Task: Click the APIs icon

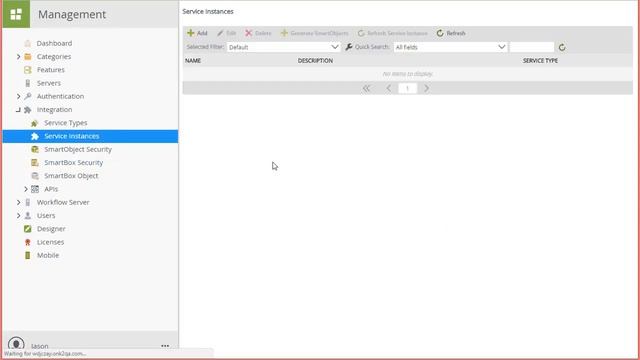Action: pyautogui.click(x=35, y=189)
